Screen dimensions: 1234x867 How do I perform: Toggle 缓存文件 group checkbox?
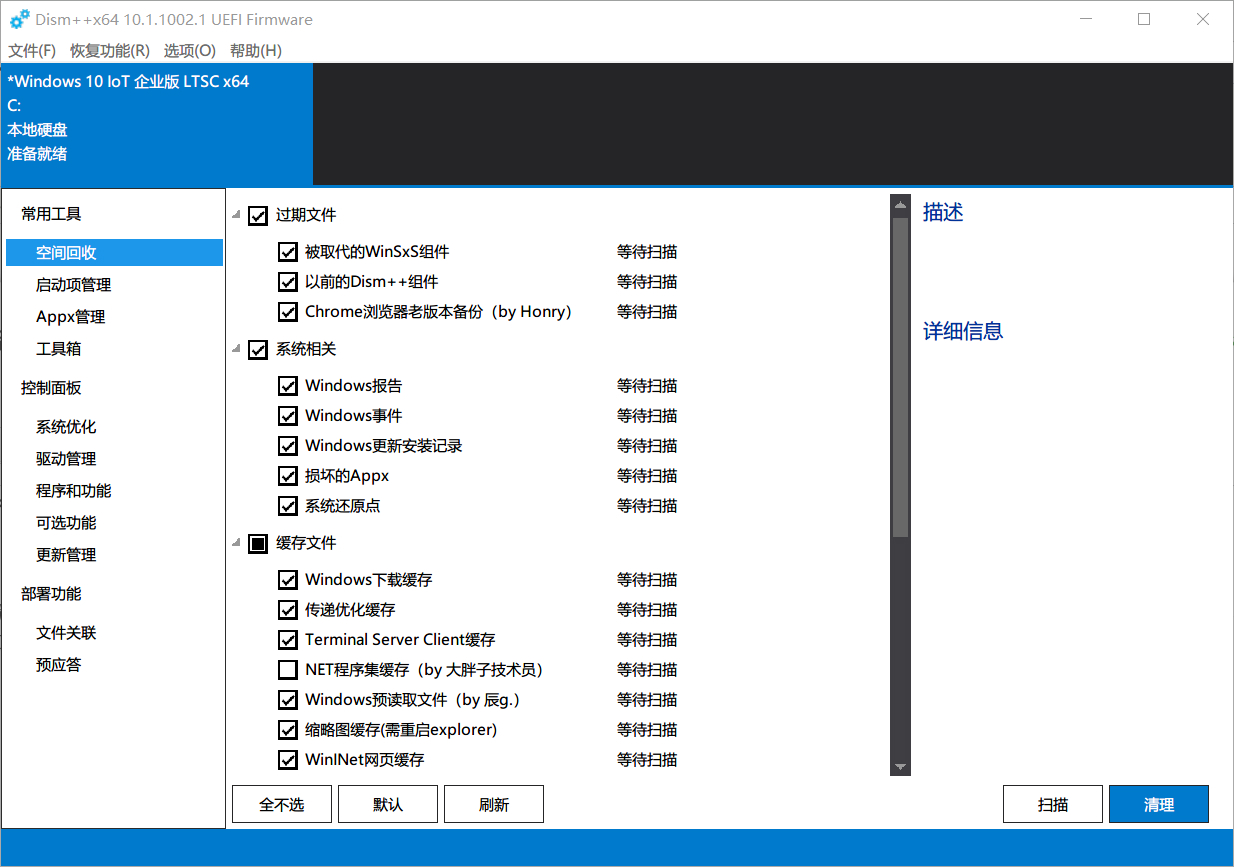point(258,544)
